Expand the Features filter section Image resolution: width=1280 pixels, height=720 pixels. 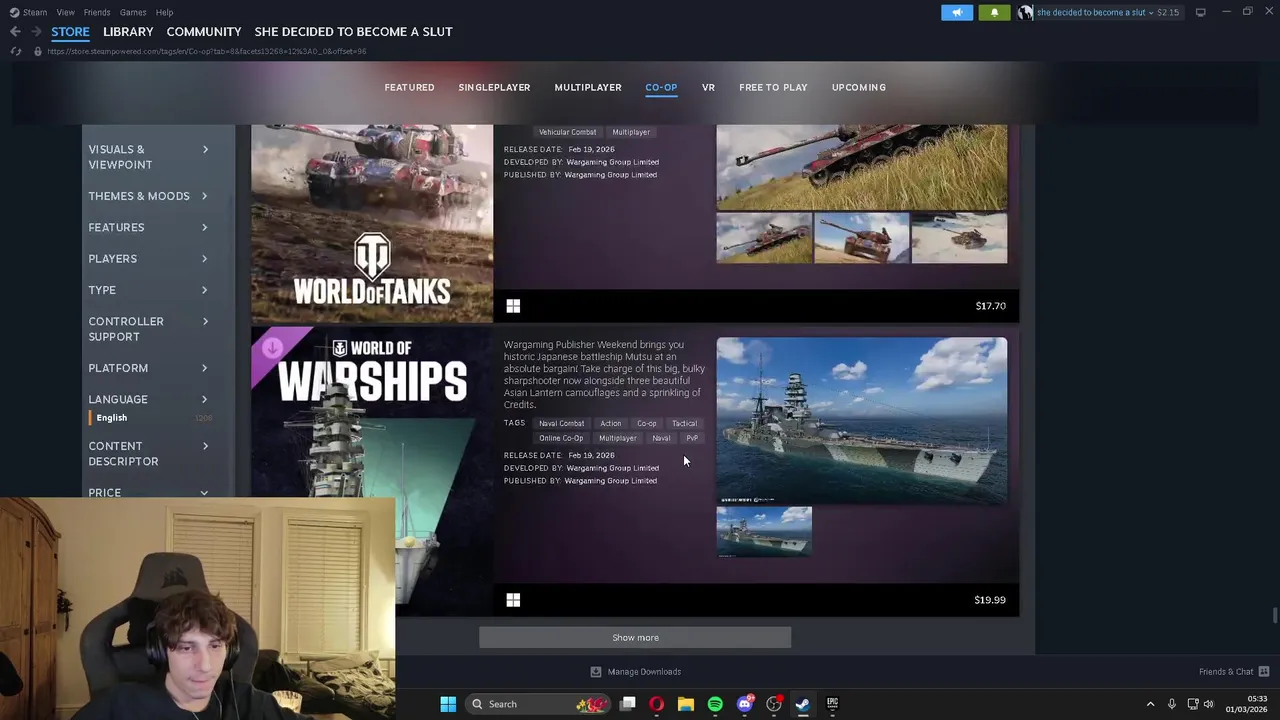[149, 227]
